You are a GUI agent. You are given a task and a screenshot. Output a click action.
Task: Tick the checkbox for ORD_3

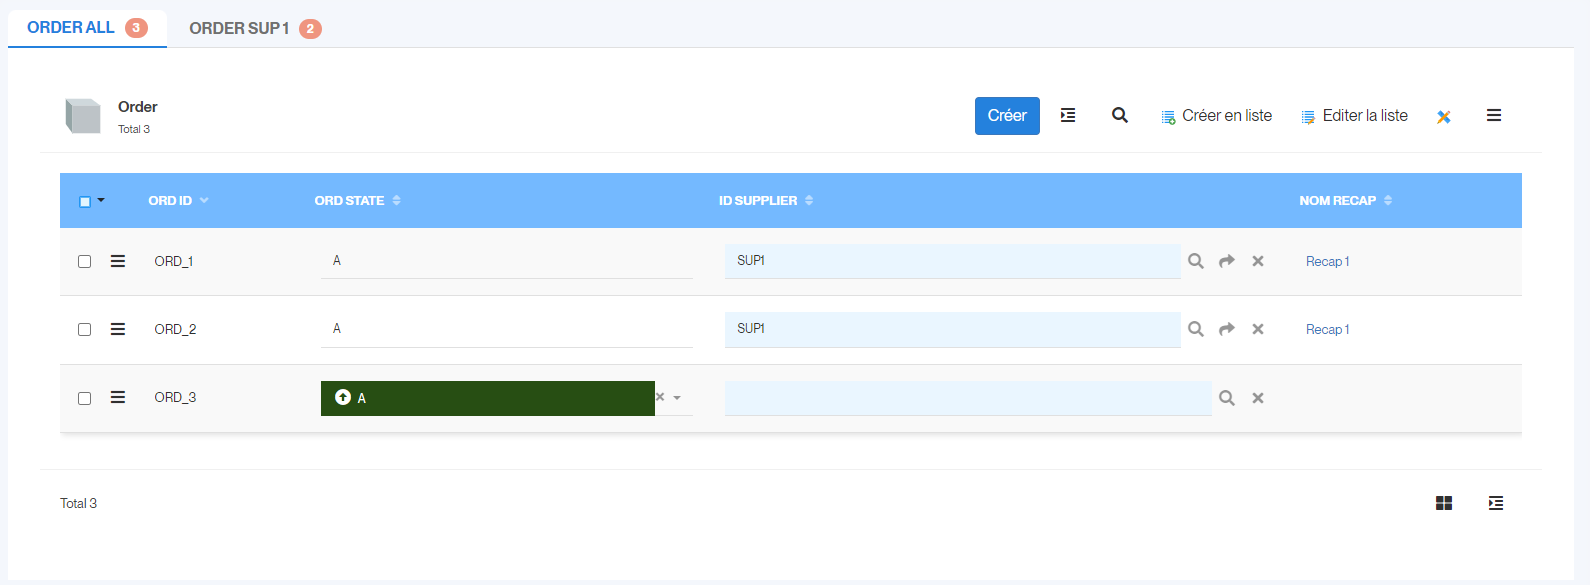tap(85, 398)
